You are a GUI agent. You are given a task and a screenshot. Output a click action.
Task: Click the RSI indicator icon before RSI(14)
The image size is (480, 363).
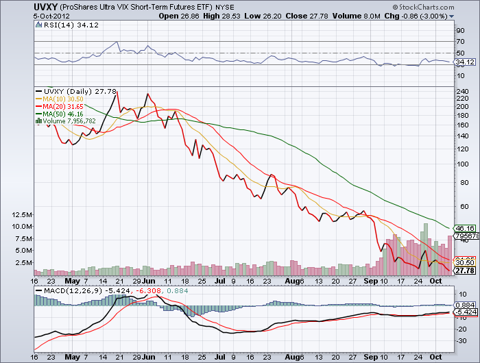(x=39, y=25)
